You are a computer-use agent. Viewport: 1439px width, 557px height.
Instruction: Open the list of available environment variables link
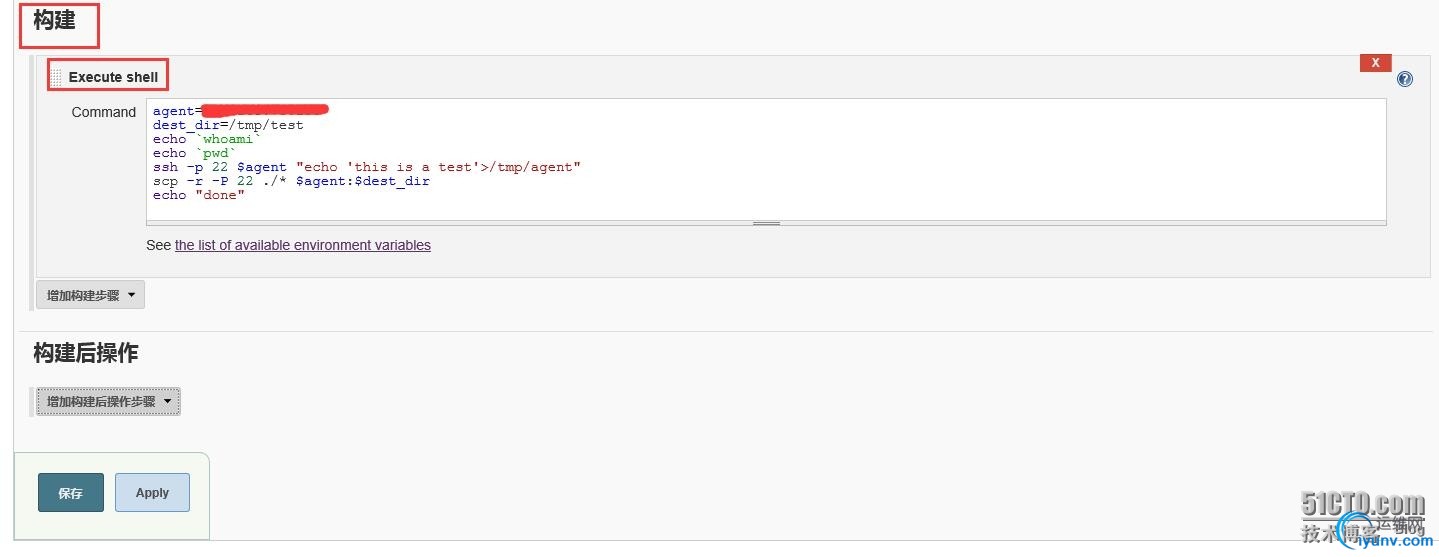tap(302, 245)
